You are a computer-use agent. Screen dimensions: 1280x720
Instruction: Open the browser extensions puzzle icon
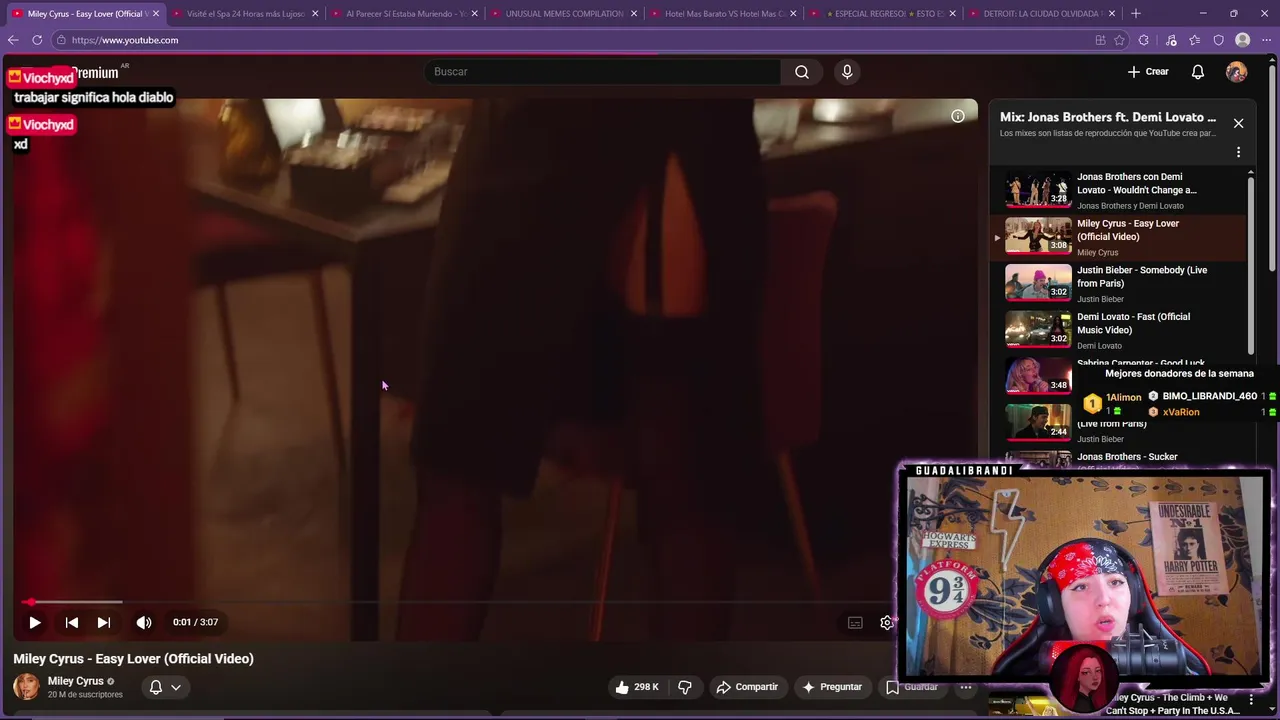pyautogui.click(x=1144, y=40)
